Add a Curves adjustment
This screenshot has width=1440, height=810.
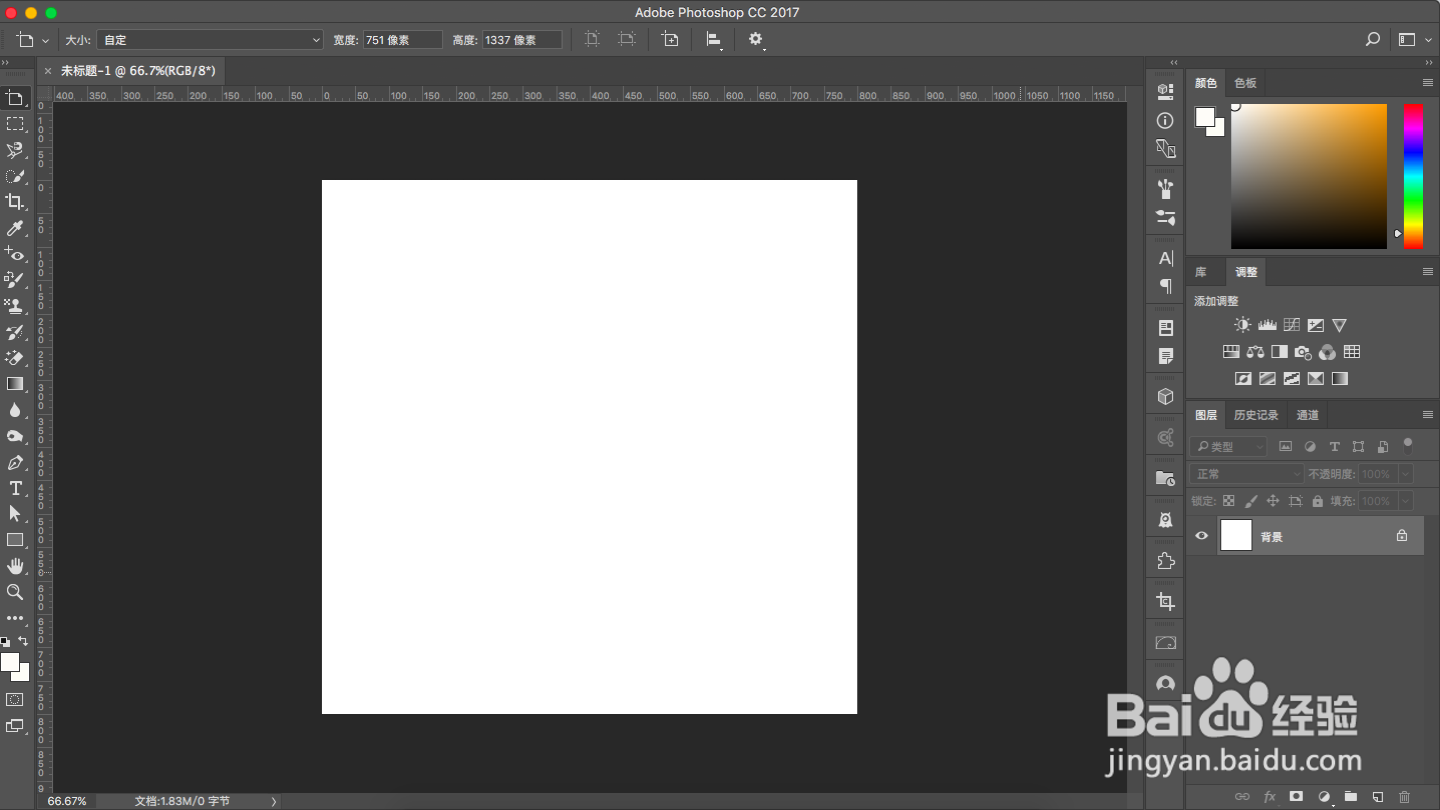[x=1291, y=325]
